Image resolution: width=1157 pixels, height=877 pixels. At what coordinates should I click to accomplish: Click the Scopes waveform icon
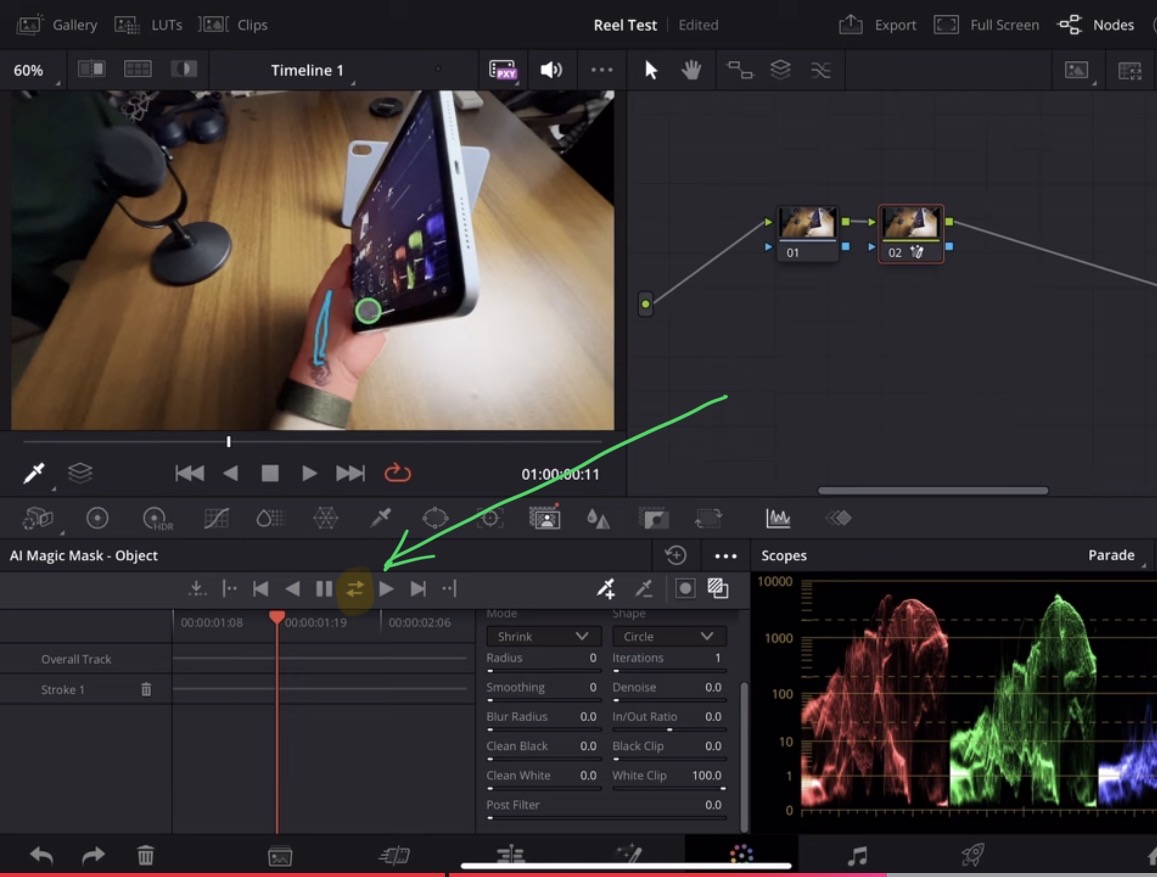point(778,518)
